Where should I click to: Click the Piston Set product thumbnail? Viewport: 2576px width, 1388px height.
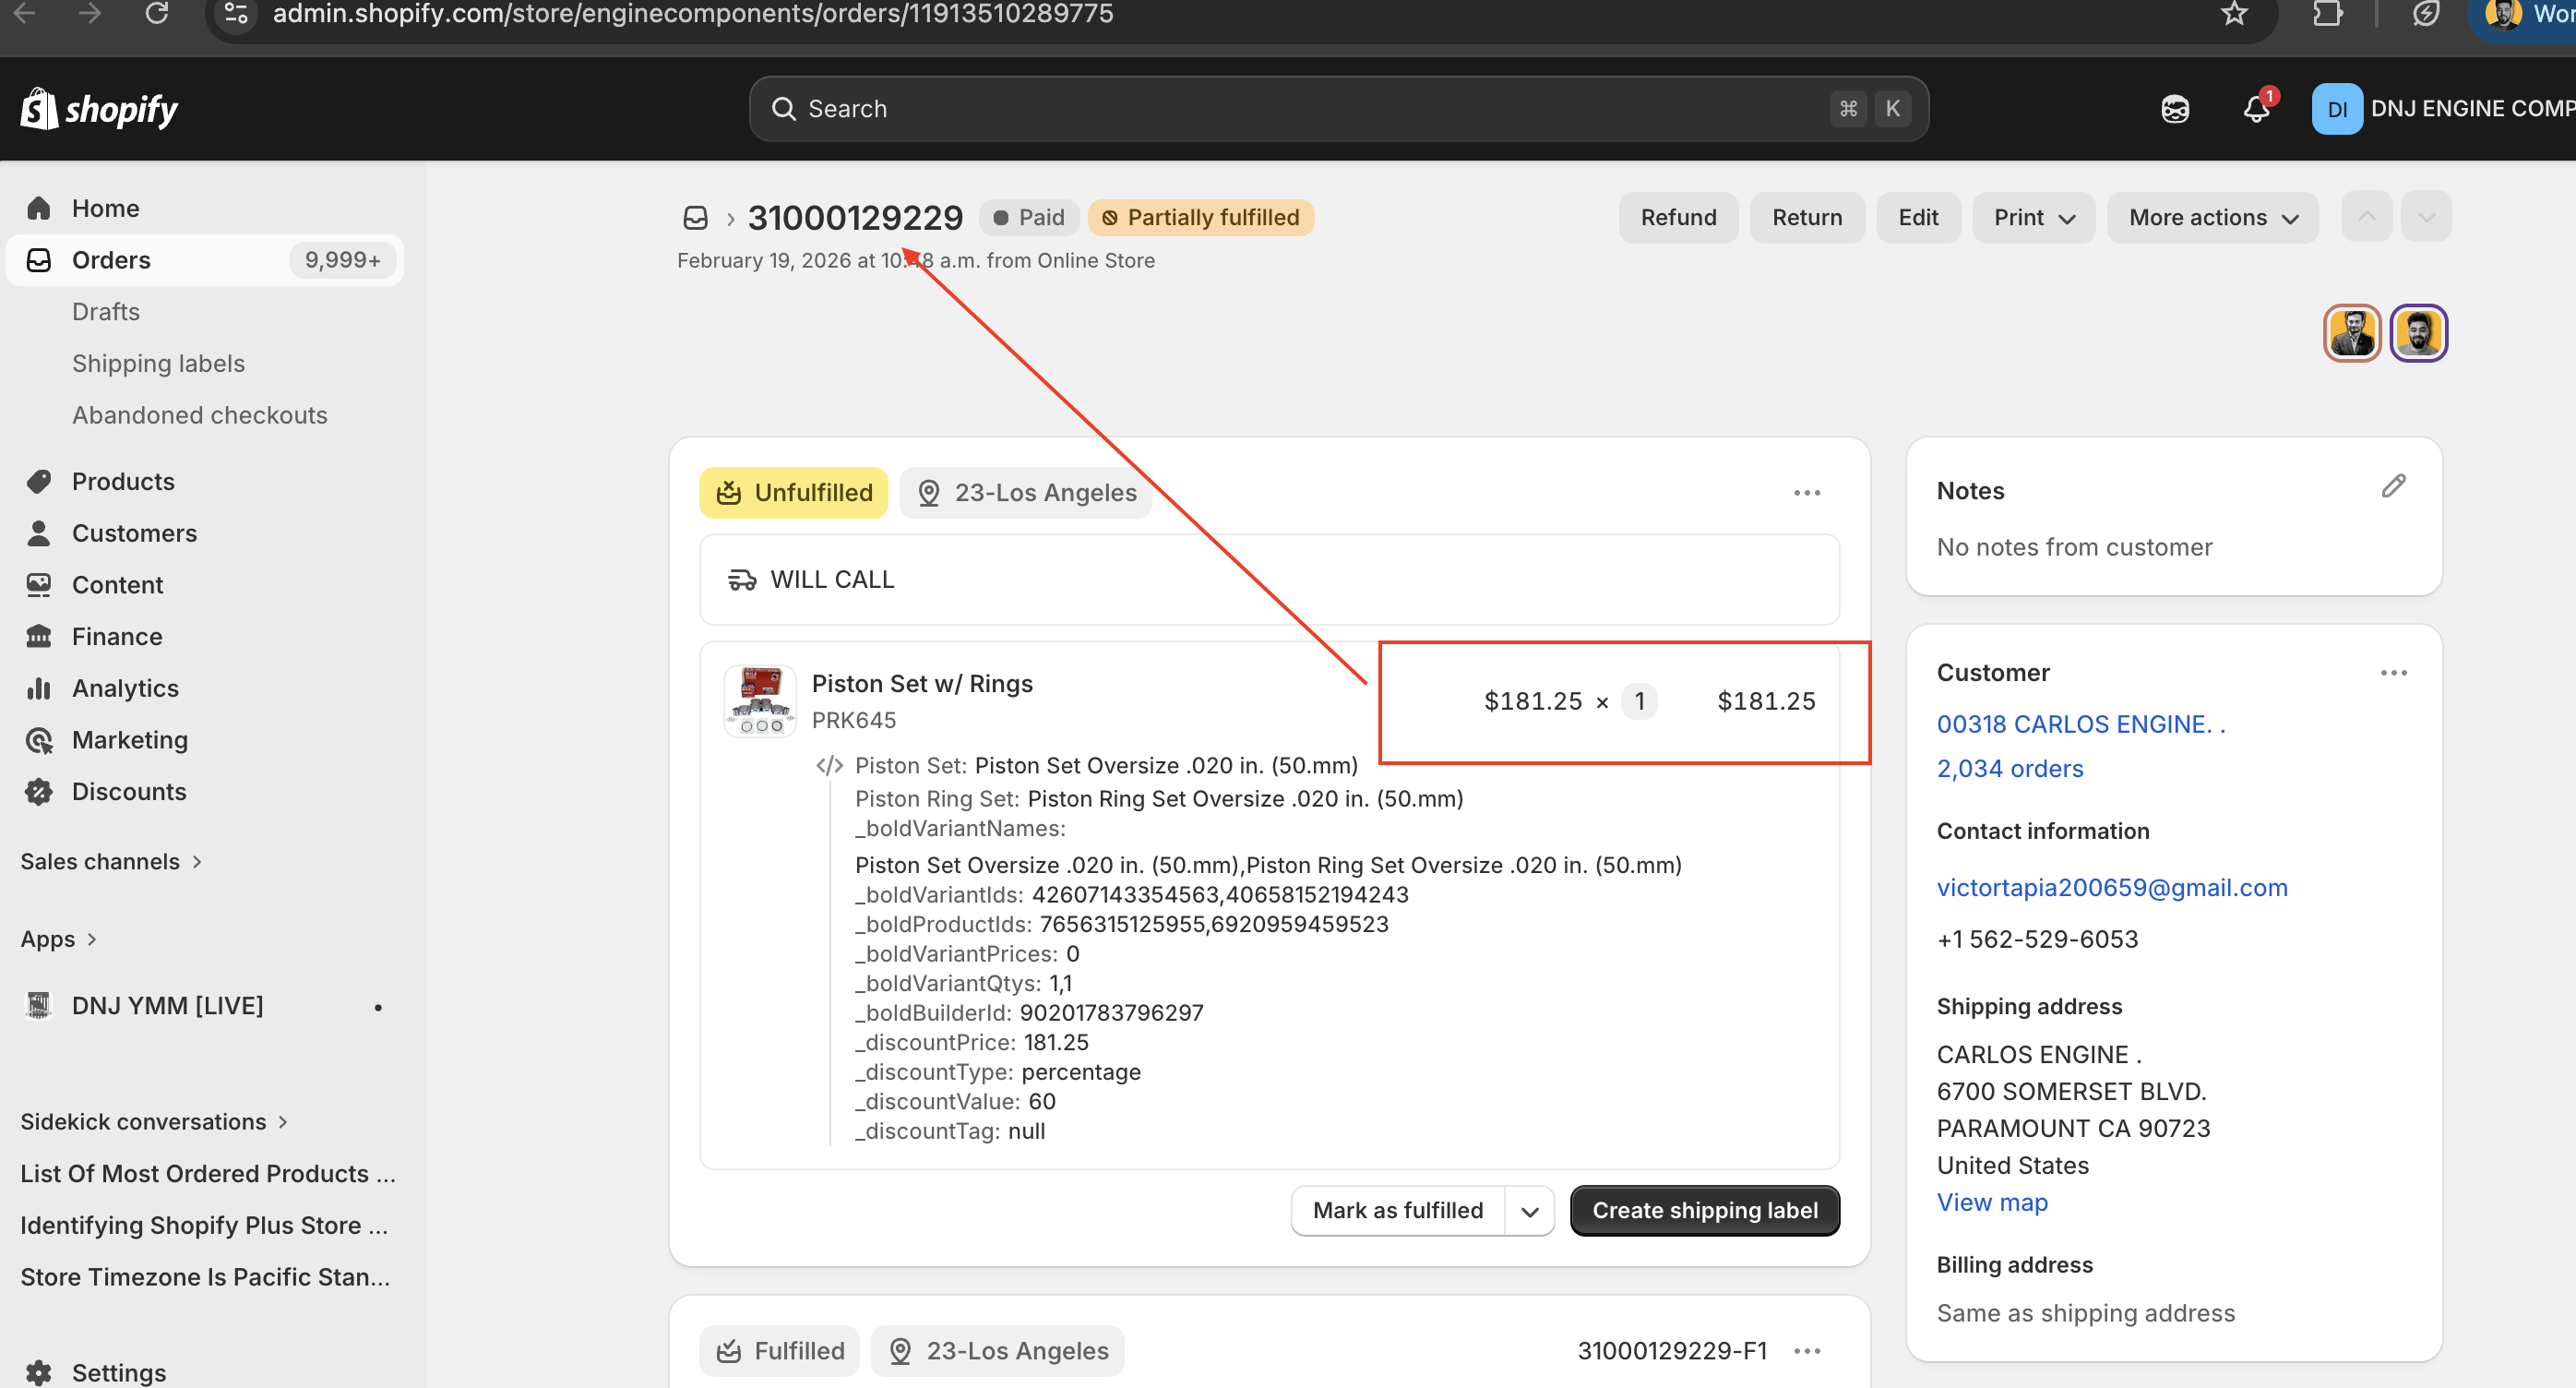point(759,701)
